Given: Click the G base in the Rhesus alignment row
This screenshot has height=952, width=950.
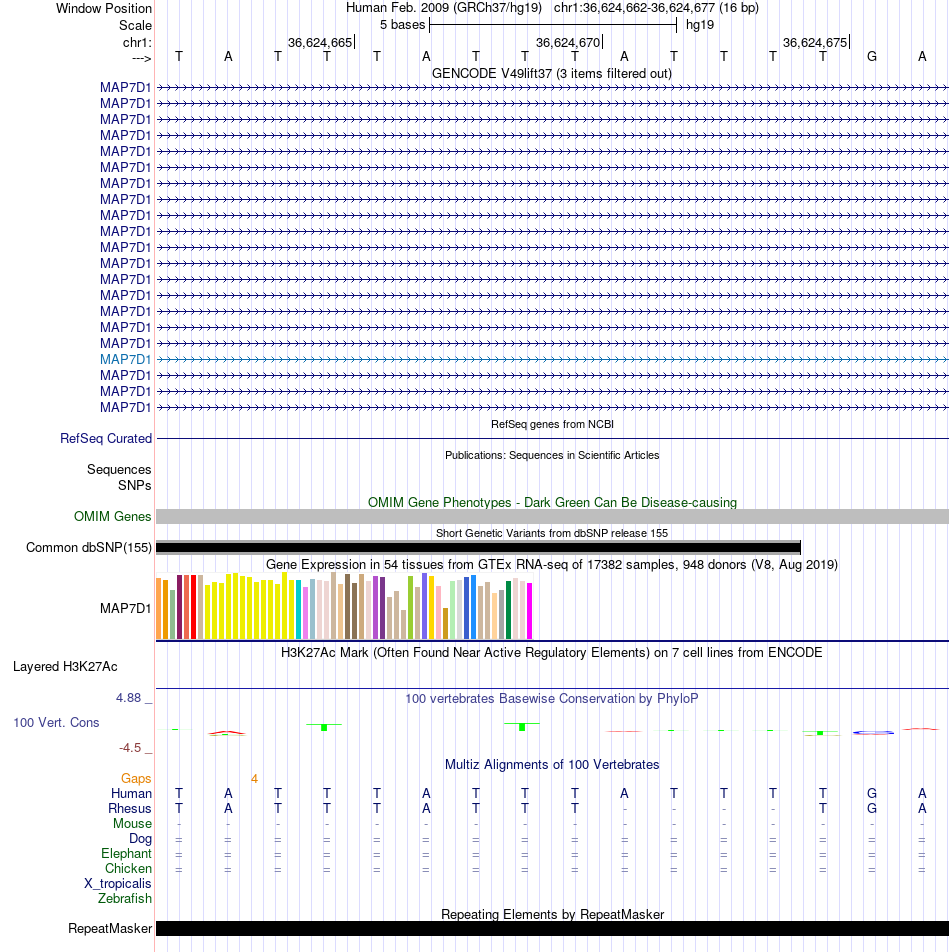Looking at the screenshot, I should (x=872, y=809).
